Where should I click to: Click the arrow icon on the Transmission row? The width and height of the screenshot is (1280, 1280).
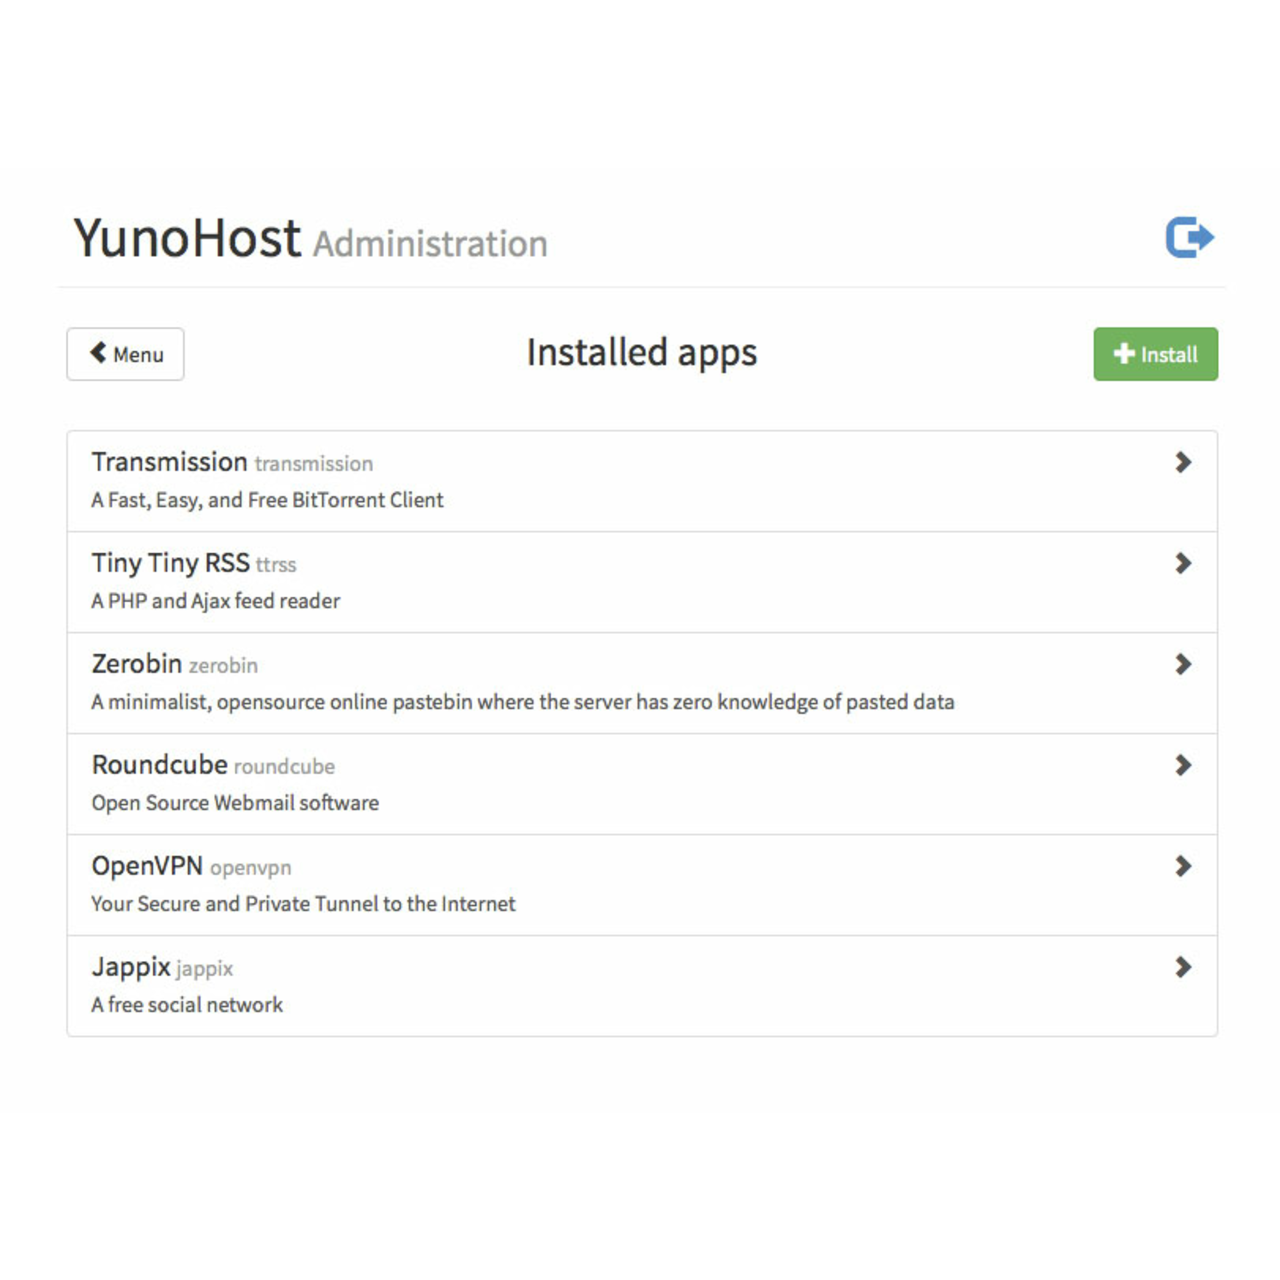1183,462
